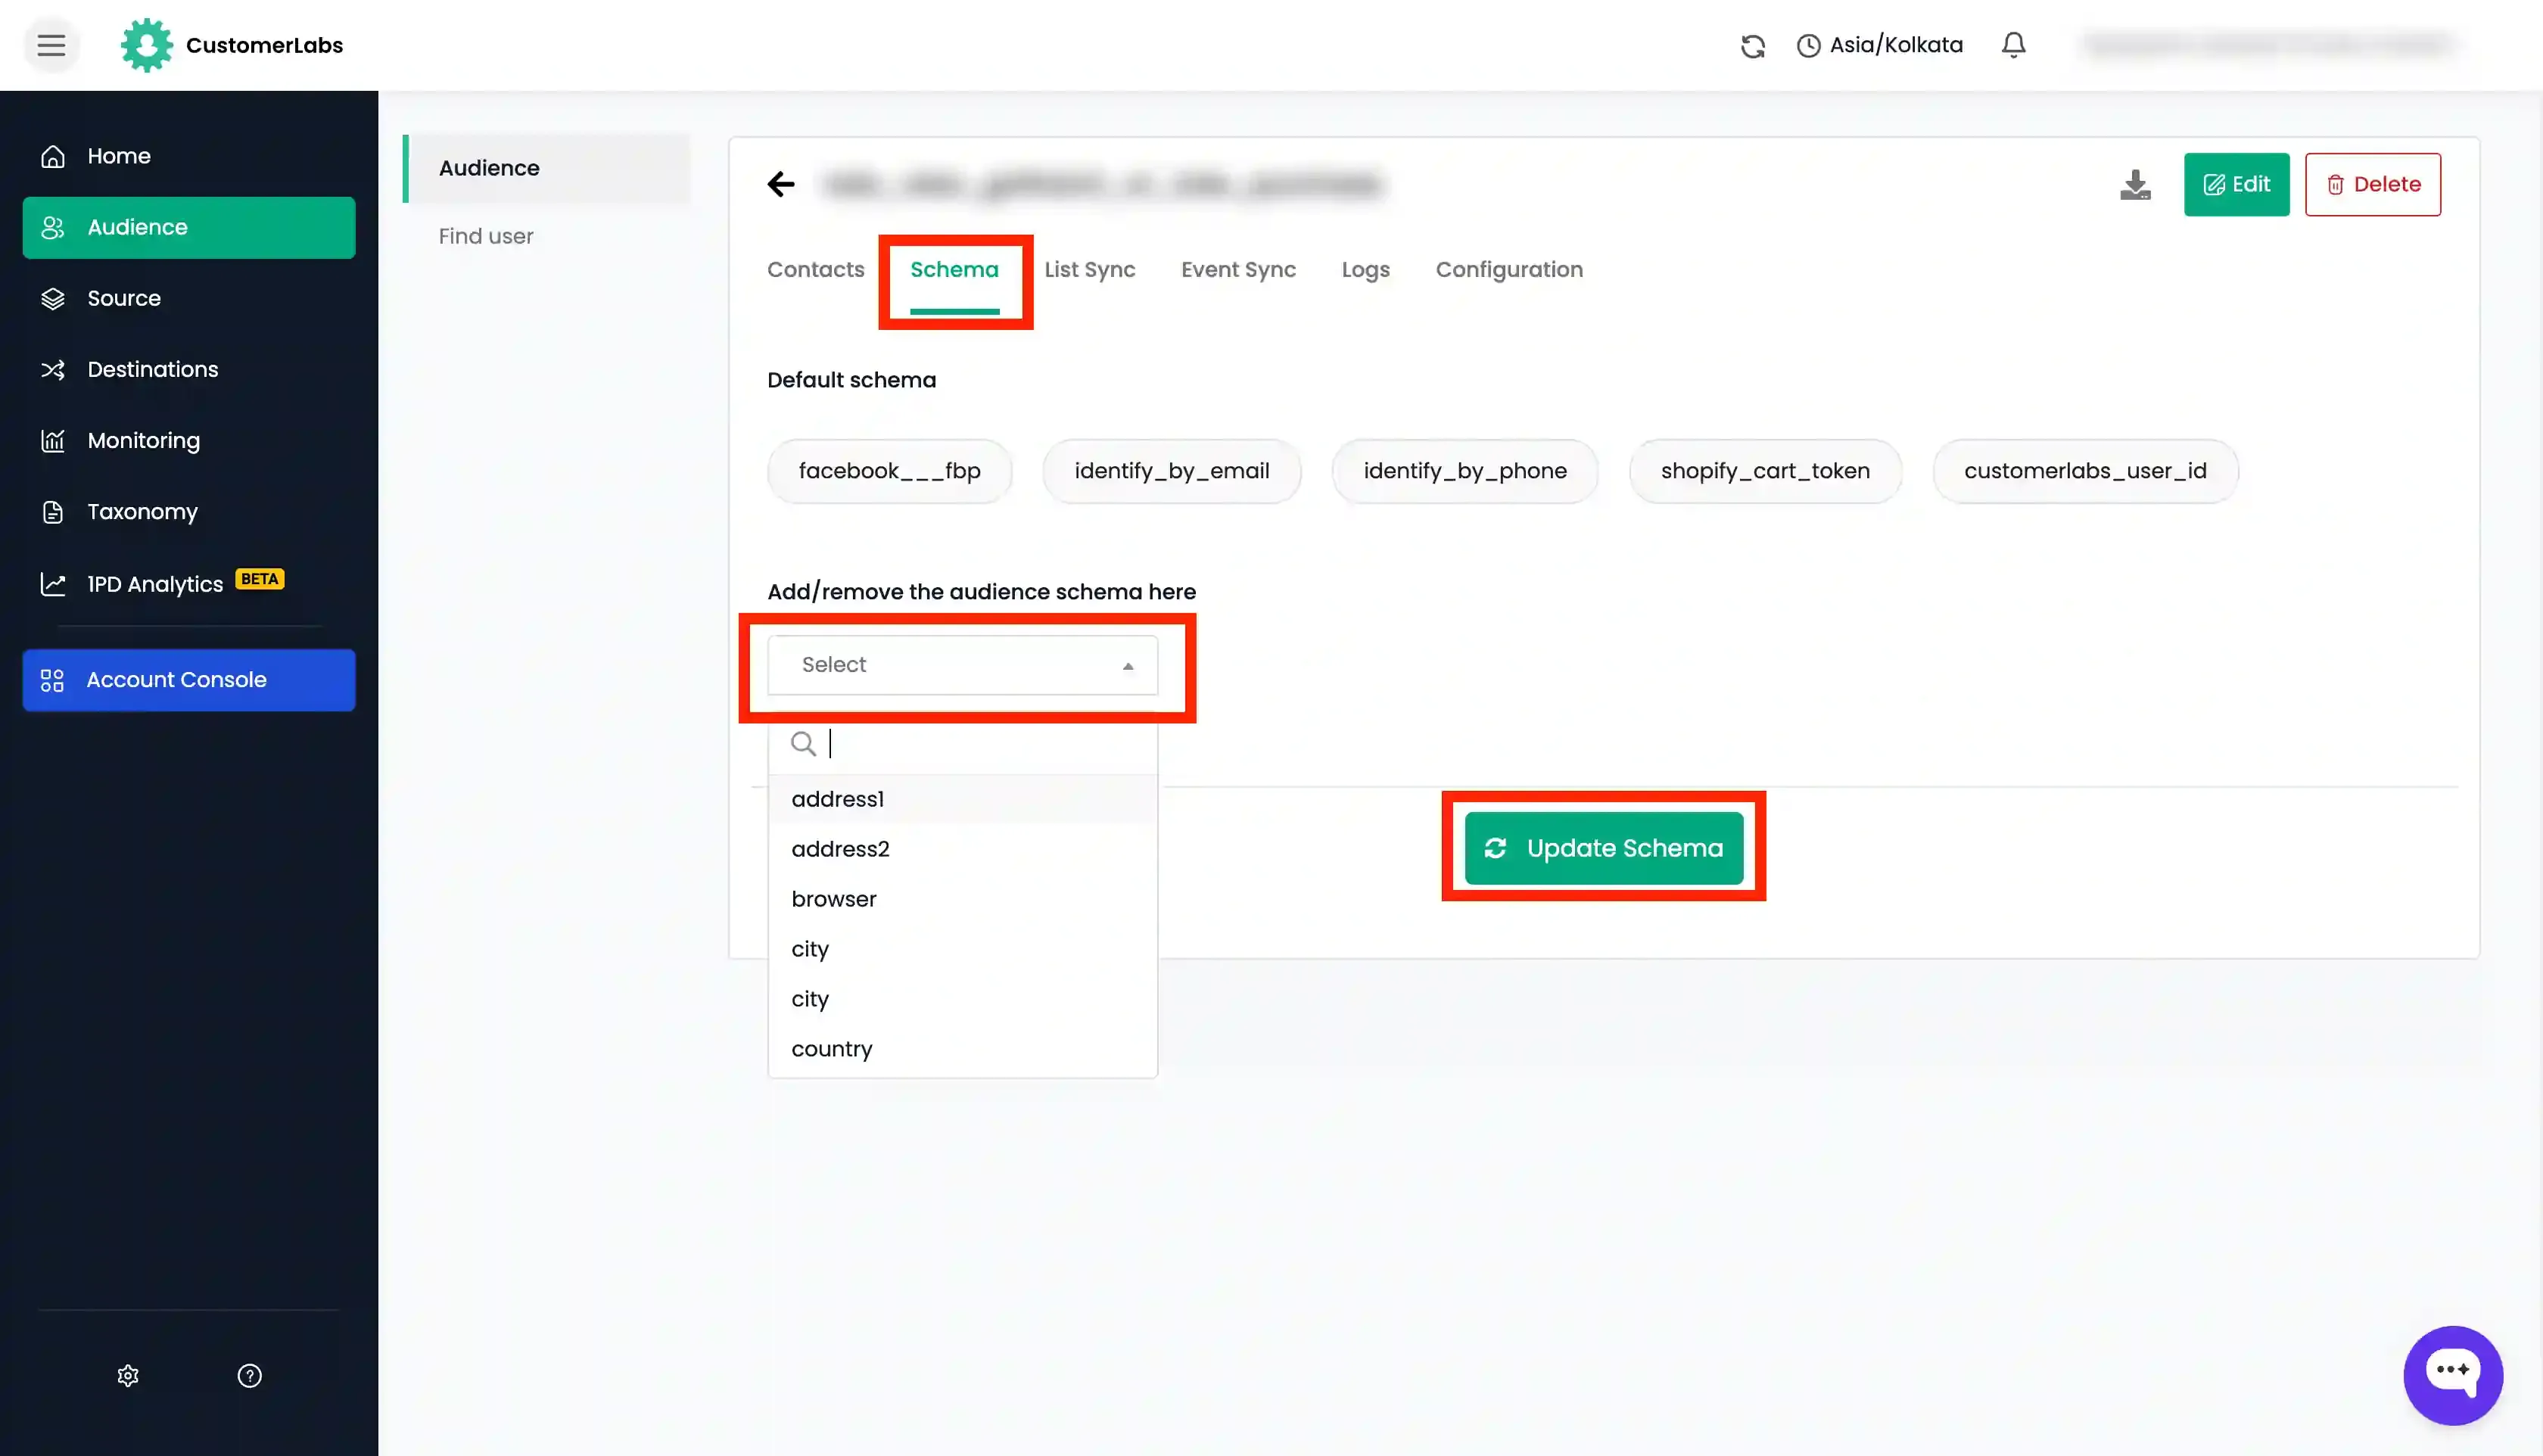2543x1456 pixels.
Task: Click the Taxonomy document icon
Action: 53,512
